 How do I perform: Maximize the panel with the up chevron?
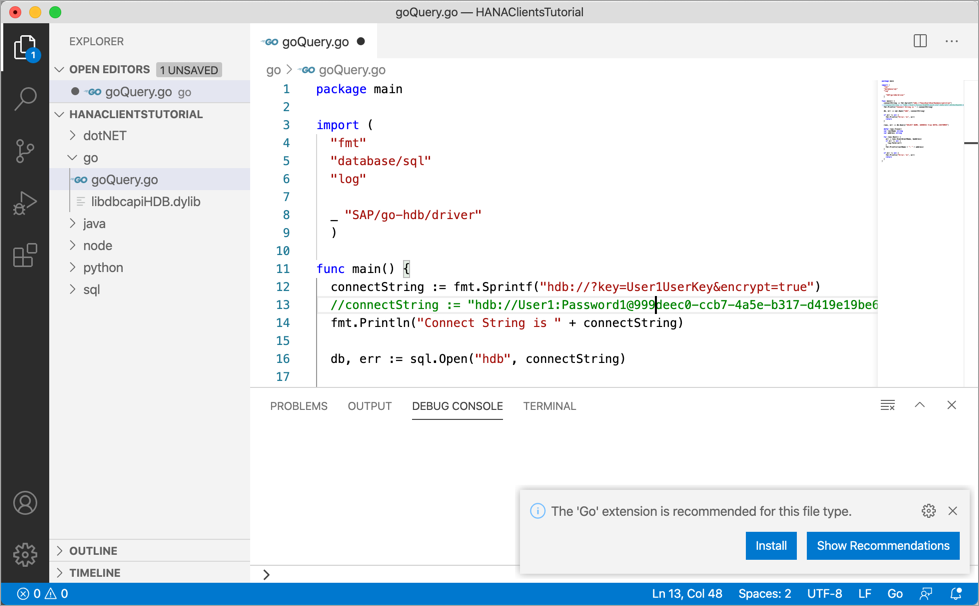coord(920,405)
